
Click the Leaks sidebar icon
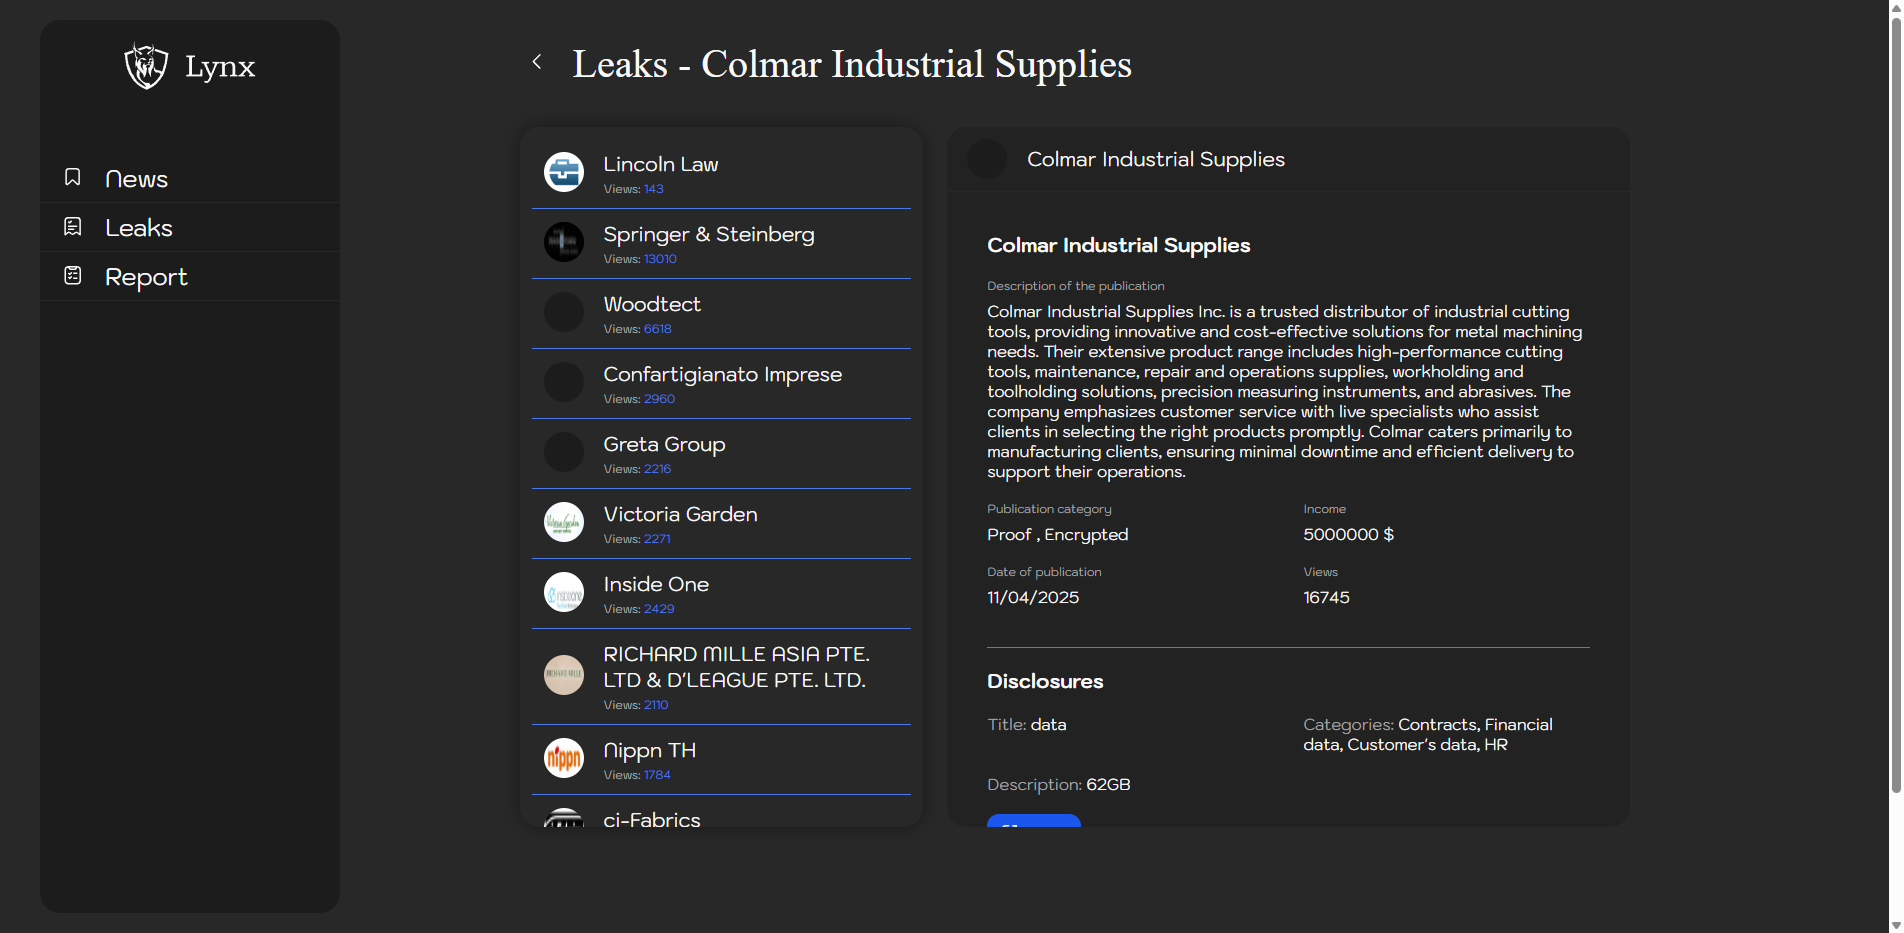[x=73, y=227]
